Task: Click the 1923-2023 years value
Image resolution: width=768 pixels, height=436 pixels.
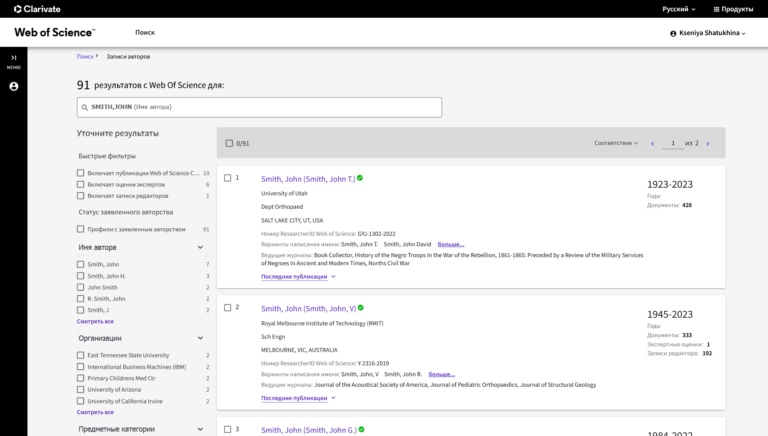Action: point(670,185)
